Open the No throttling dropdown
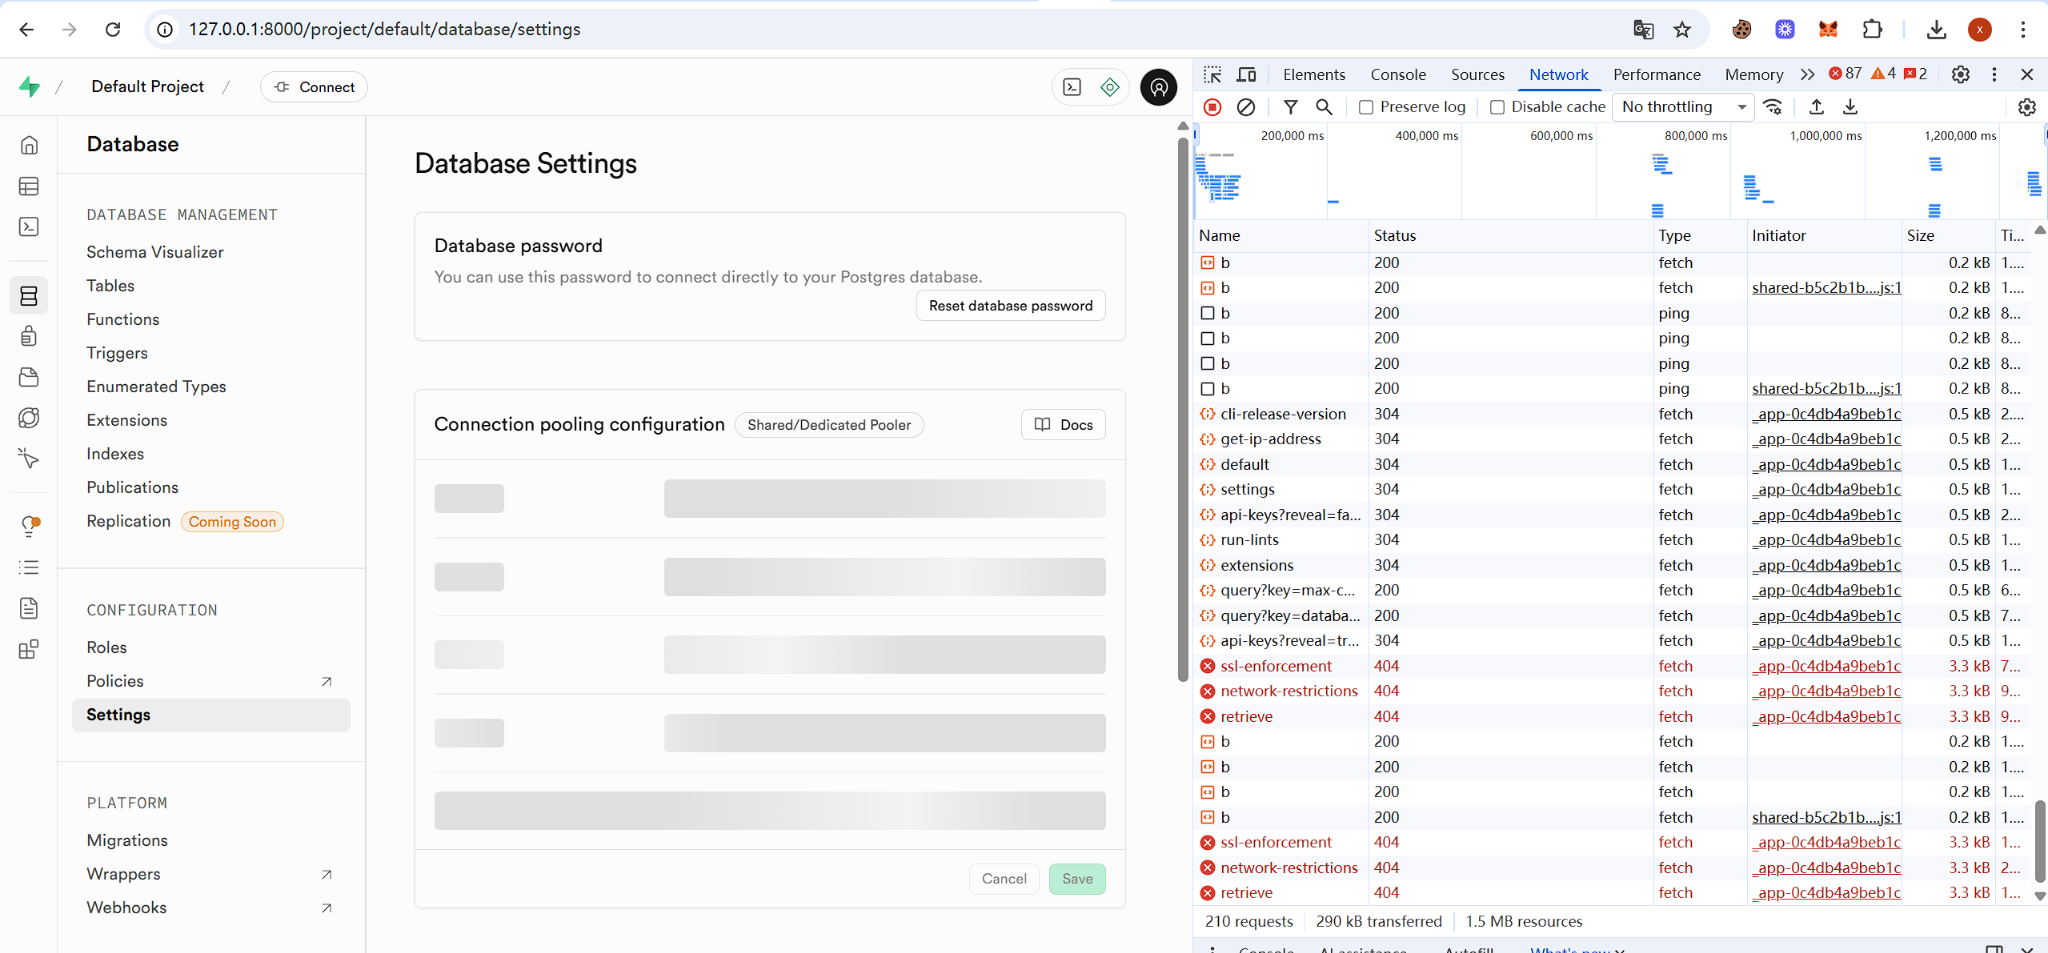 [1683, 107]
